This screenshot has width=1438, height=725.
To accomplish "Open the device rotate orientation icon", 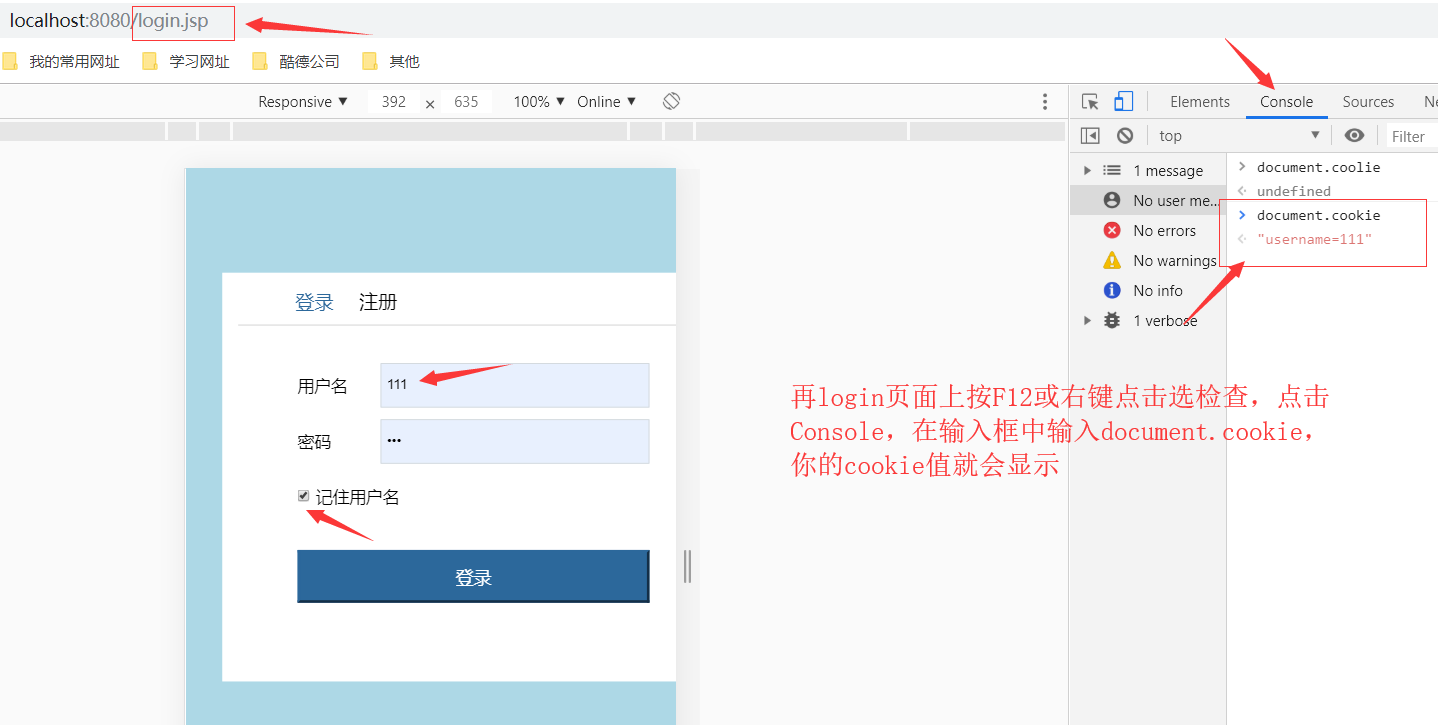I will pos(671,101).
